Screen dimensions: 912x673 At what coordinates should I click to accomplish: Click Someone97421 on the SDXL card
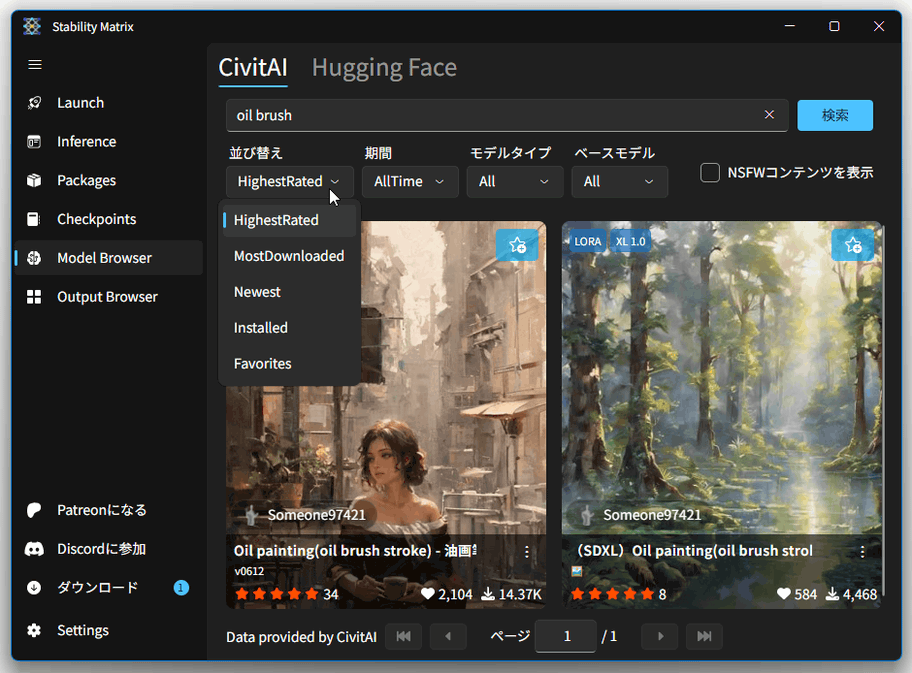coord(652,515)
